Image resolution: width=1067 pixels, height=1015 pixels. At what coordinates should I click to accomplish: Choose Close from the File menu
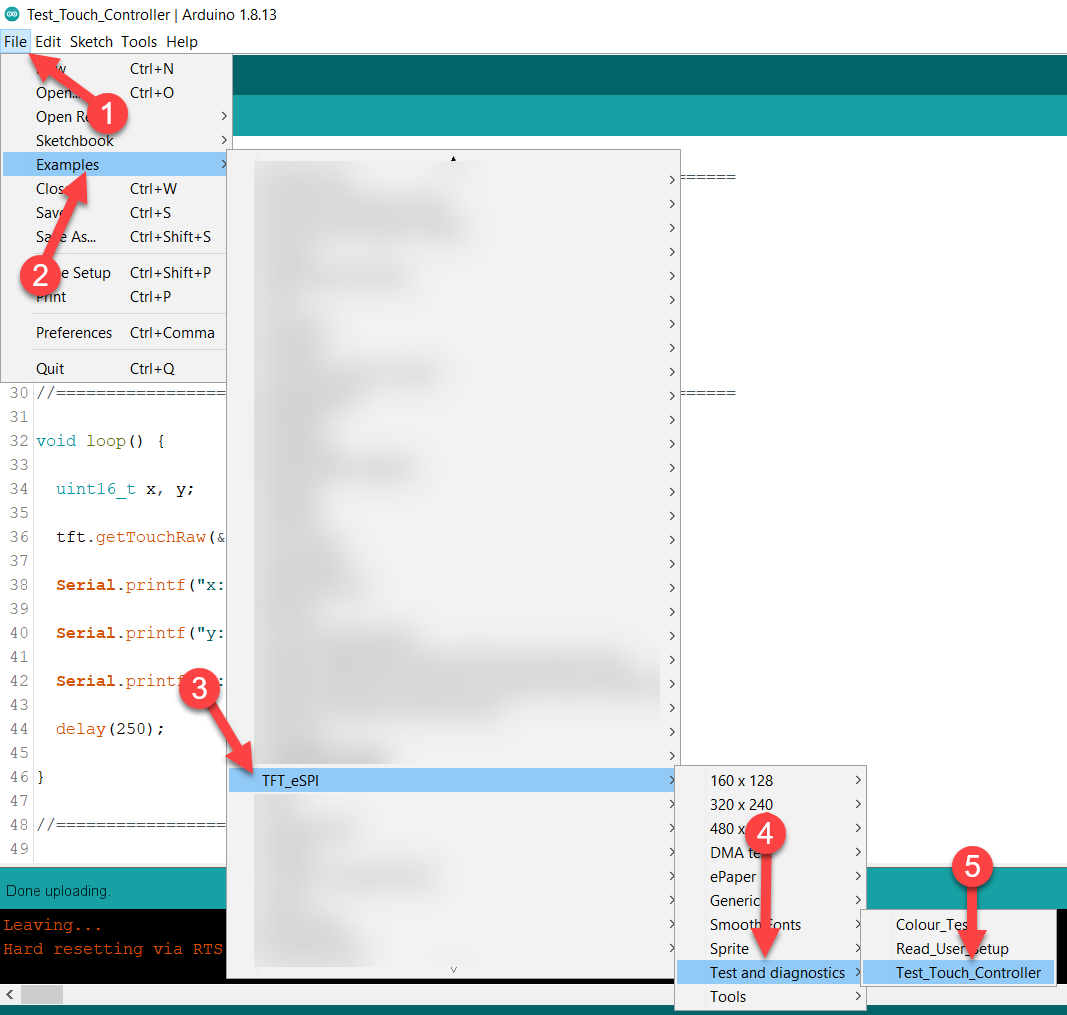(x=115, y=188)
